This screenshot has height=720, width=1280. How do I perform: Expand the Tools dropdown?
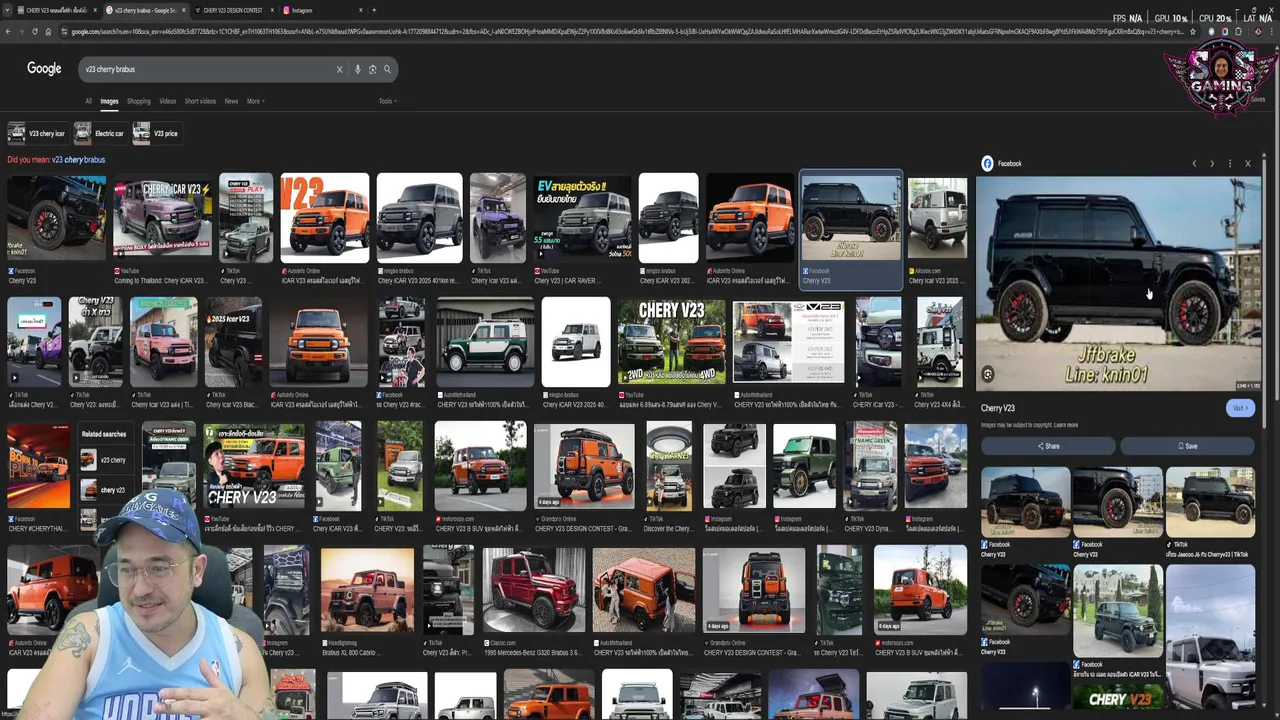pyautogui.click(x=387, y=101)
